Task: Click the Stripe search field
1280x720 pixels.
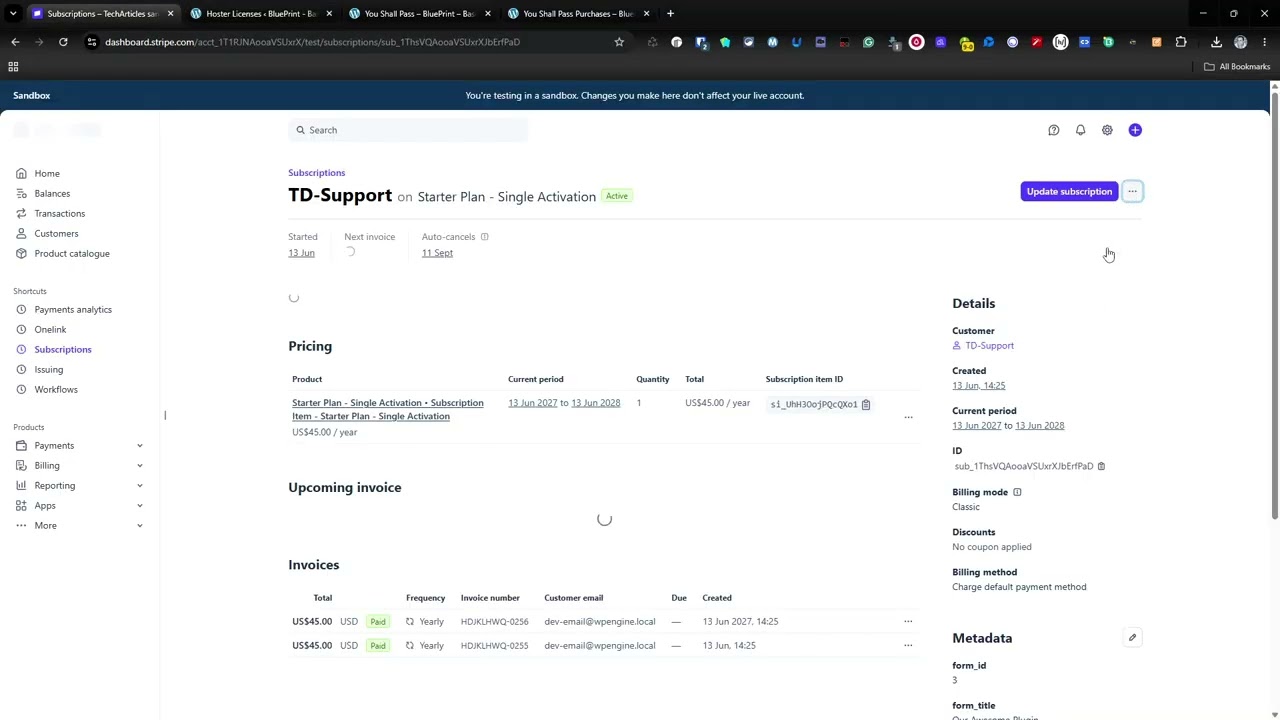Action: tap(408, 130)
